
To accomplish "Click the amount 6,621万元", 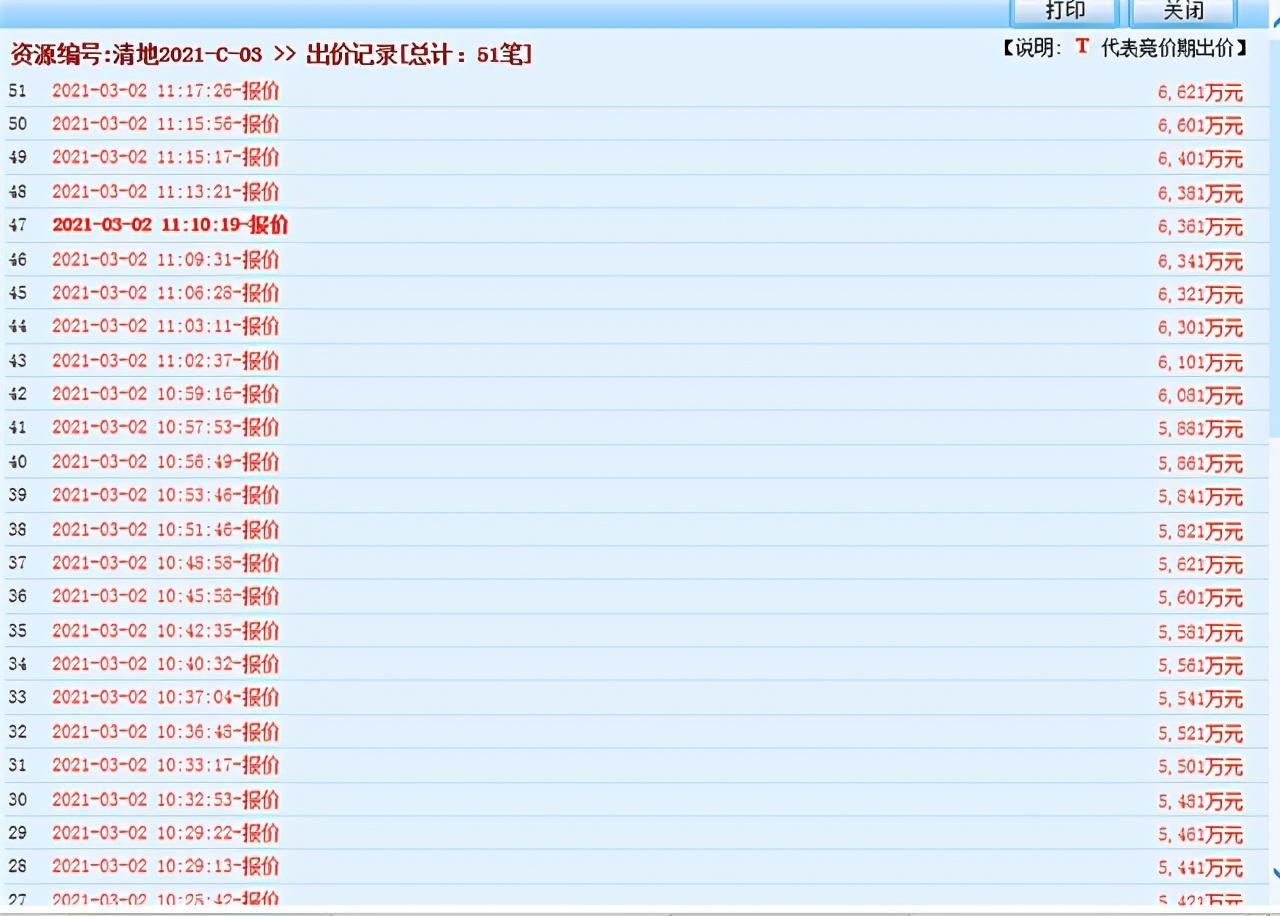I will pos(1200,93).
